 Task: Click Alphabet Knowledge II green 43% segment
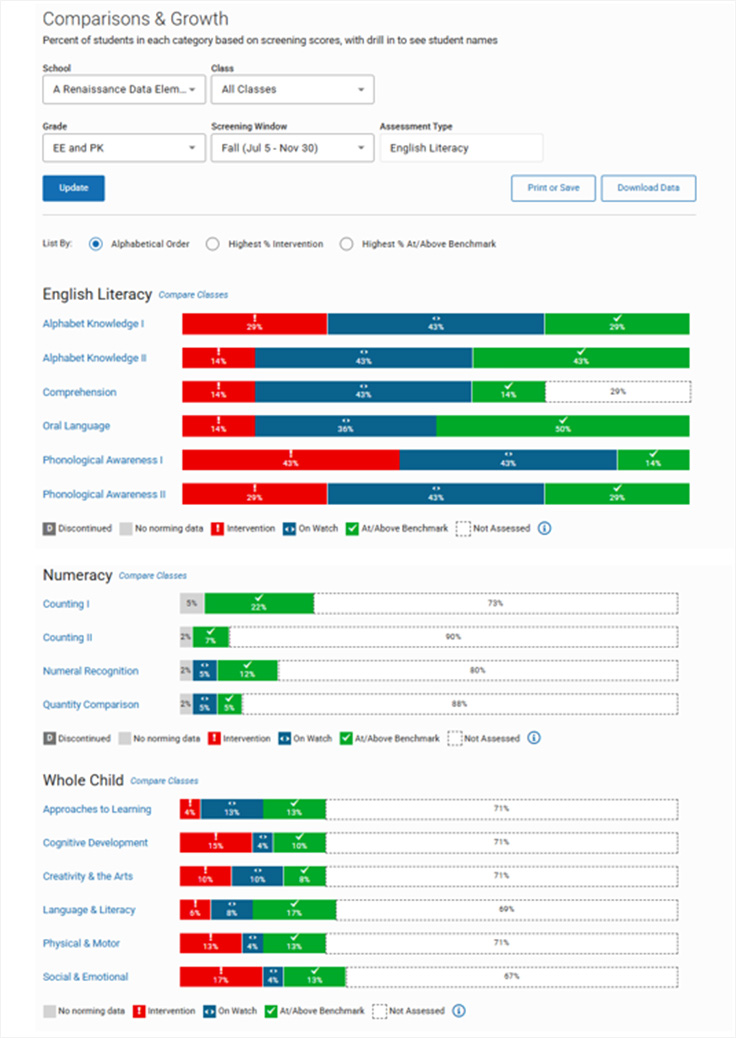click(x=581, y=358)
